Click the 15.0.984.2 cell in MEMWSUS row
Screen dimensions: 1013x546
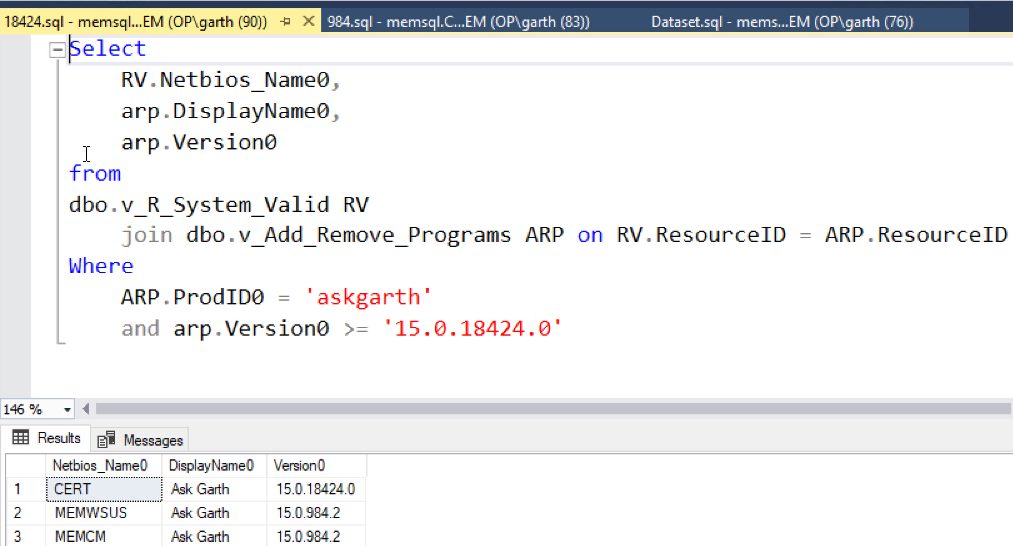[317, 513]
